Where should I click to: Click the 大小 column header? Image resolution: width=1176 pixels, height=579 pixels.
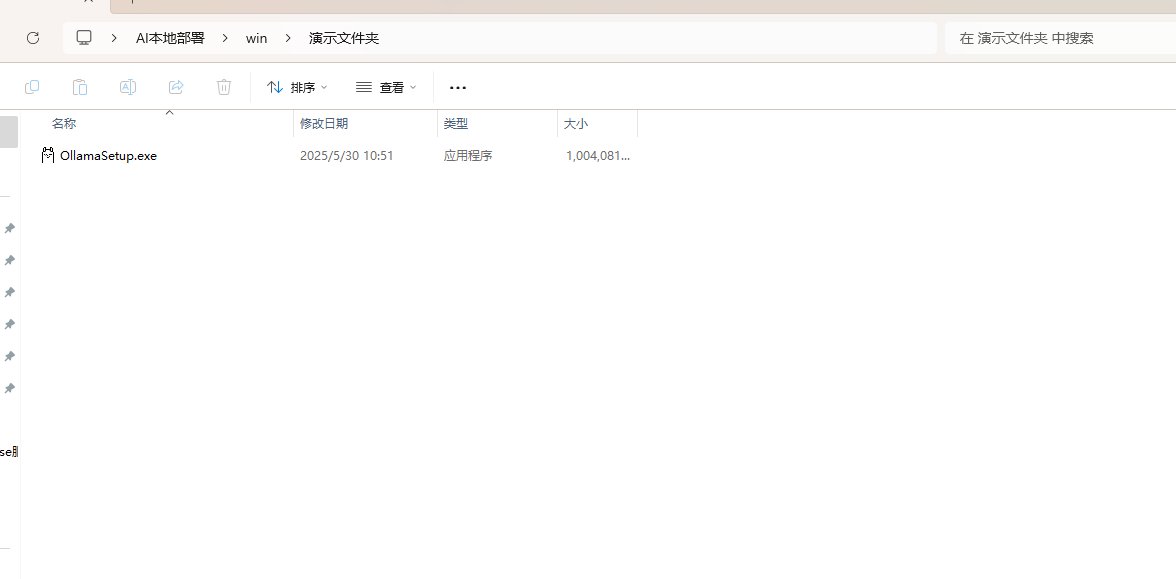point(576,123)
